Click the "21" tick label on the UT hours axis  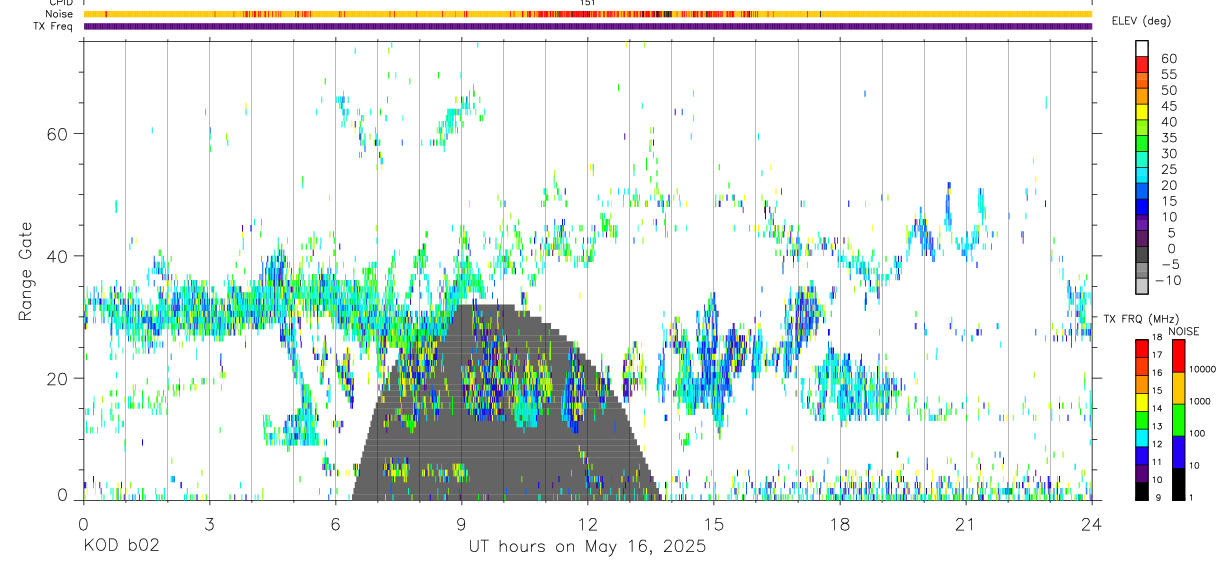pyautogui.click(x=966, y=524)
